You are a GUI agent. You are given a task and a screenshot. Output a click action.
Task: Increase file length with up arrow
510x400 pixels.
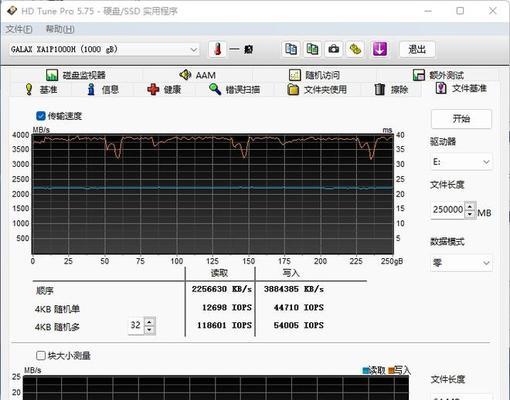(x=470, y=206)
